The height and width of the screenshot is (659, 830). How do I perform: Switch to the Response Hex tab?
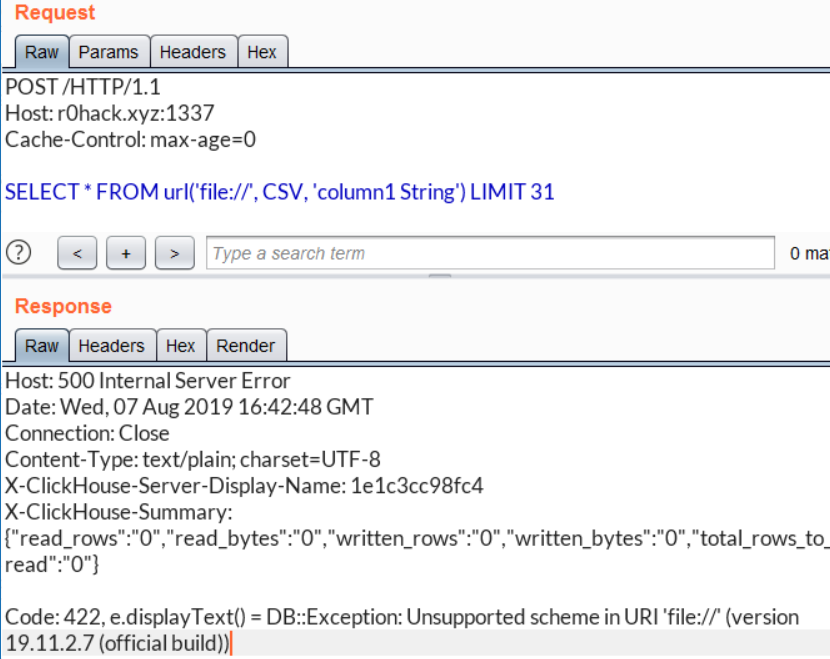pyautogui.click(x=181, y=346)
